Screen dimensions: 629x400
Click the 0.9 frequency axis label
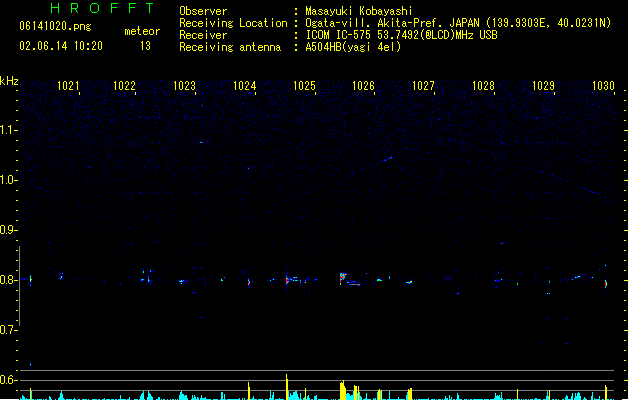(x=8, y=230)
